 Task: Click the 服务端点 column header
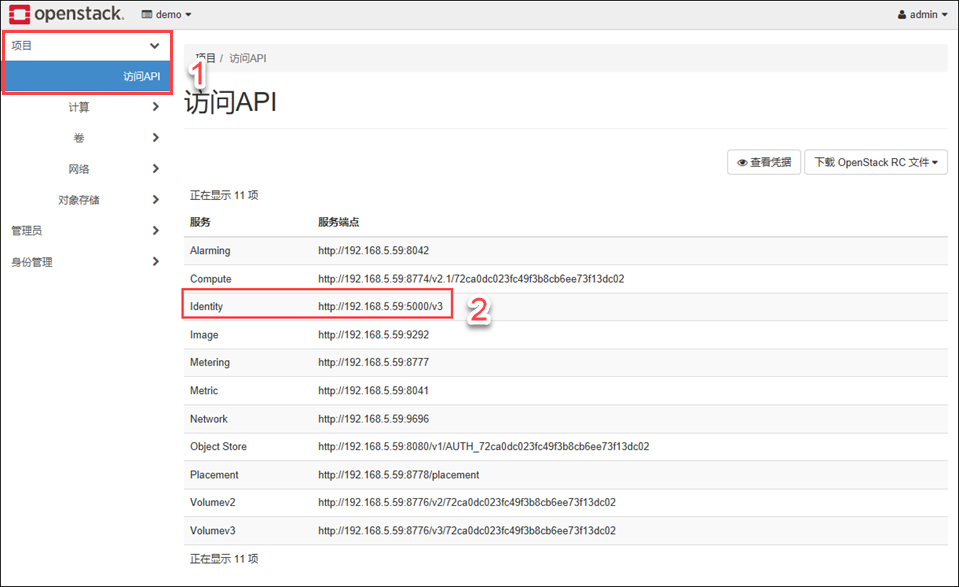pos(338,222)
